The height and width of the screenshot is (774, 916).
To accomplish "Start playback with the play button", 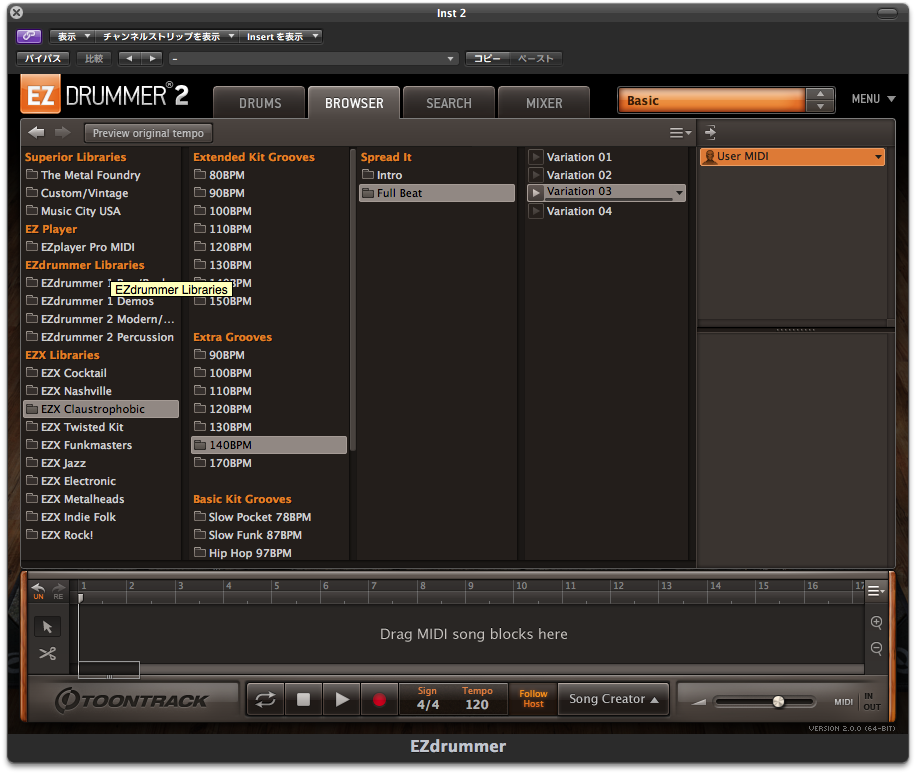I will click(342, 699).
